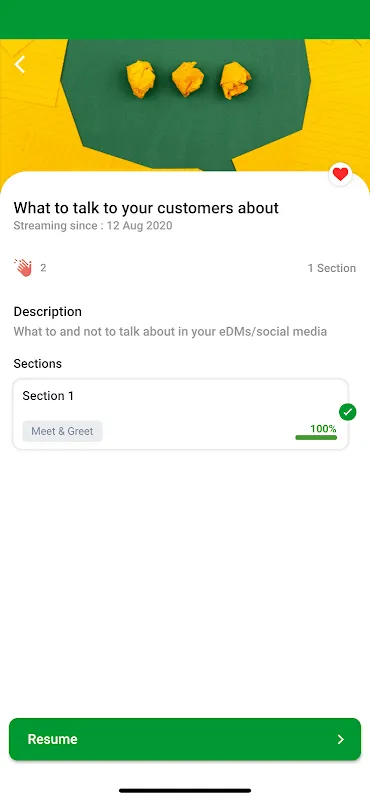
Task: Click the 100% progress bar
Action: (x=316, y=437)
